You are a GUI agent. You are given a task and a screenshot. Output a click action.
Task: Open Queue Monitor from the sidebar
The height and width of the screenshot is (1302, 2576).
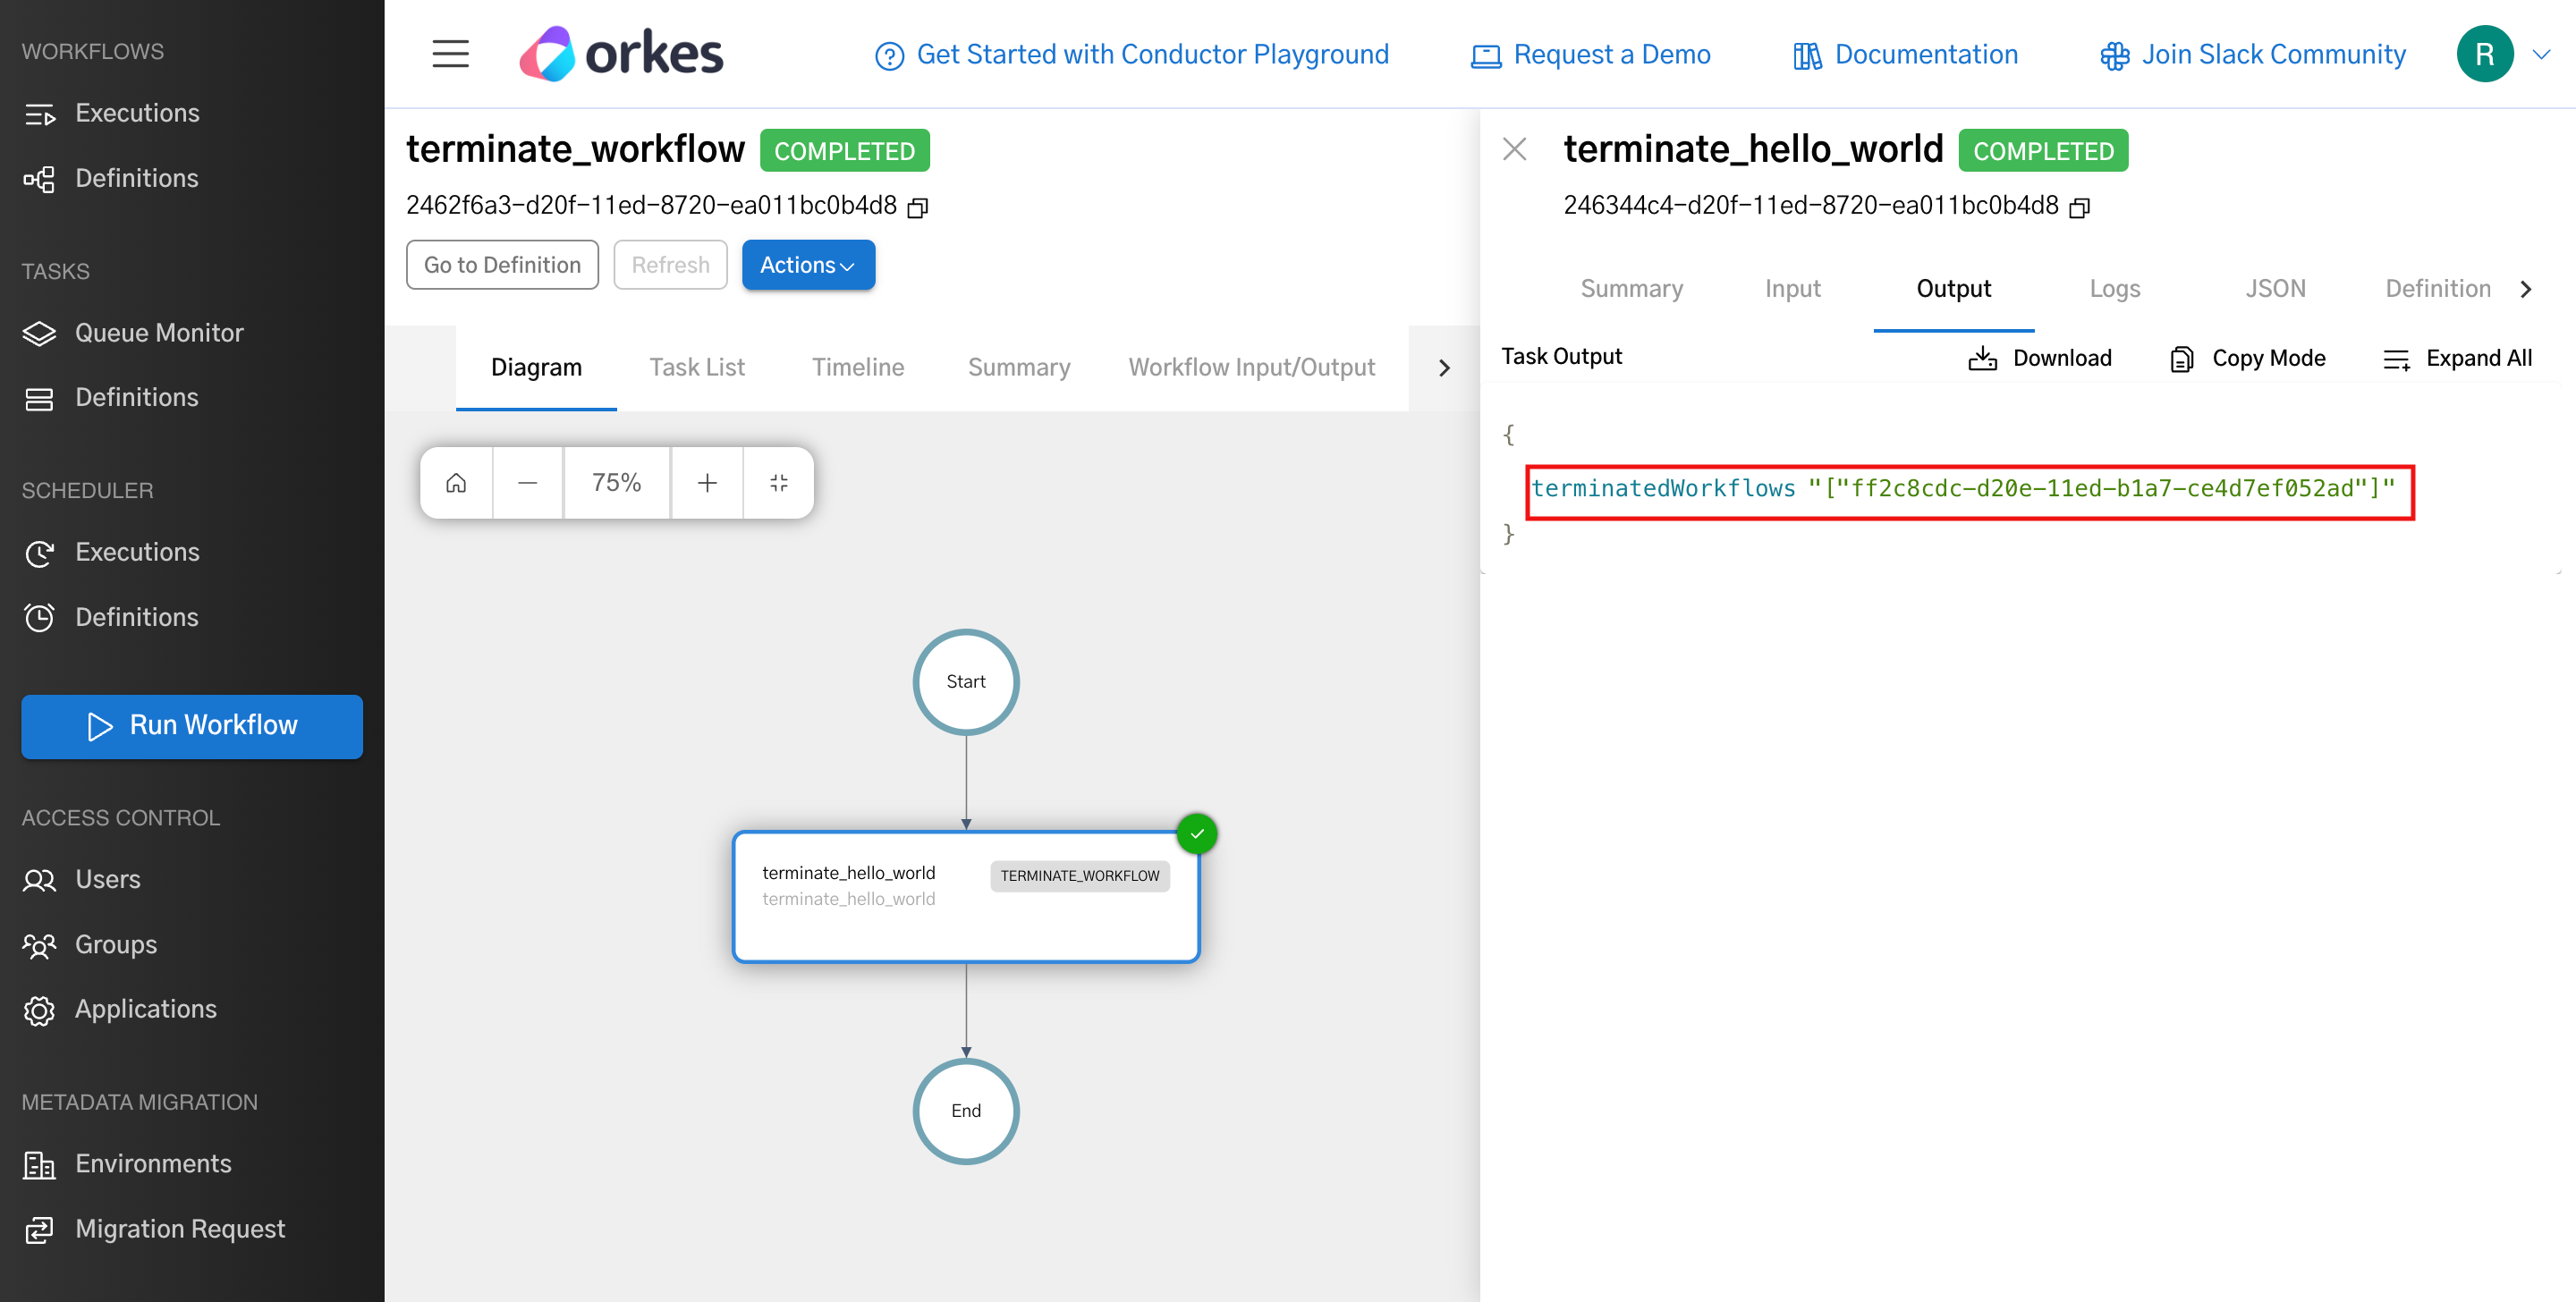(x=159, y=332)
